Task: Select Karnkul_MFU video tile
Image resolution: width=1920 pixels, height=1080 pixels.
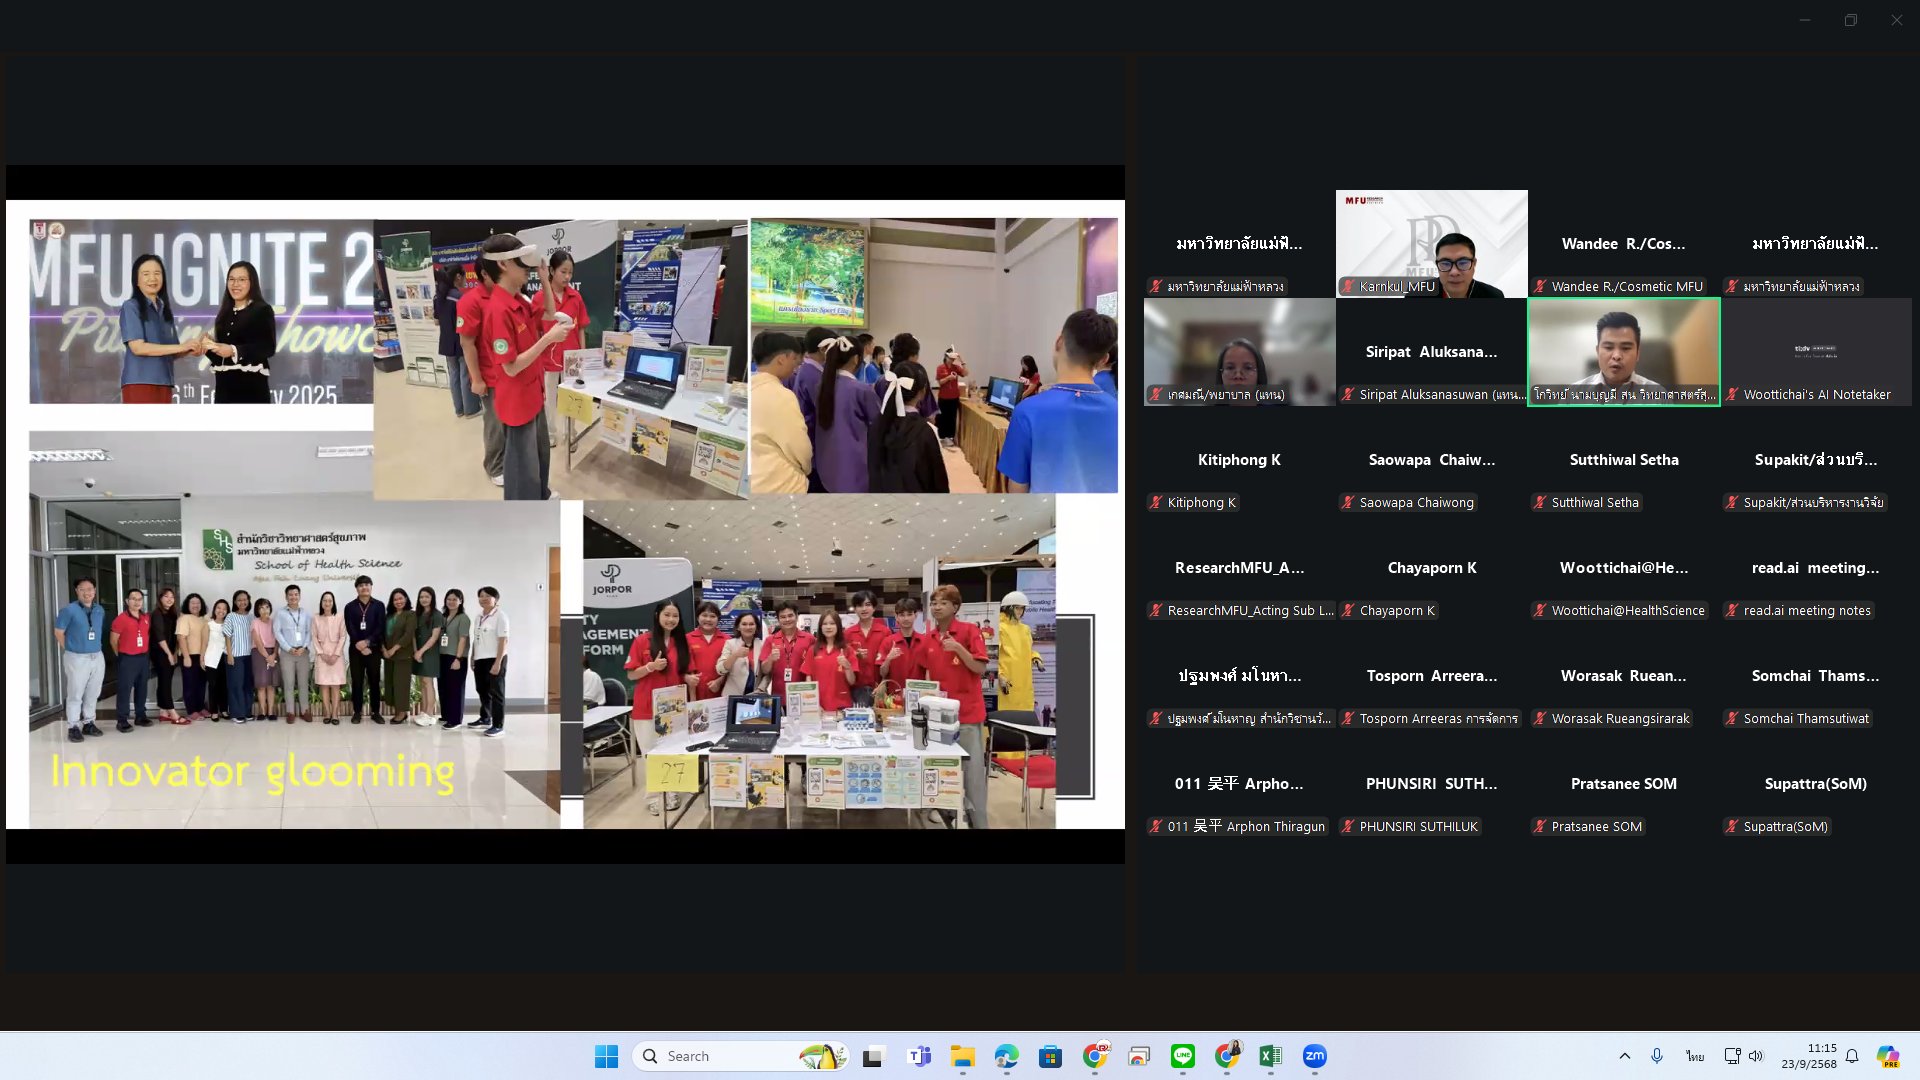Action: click(x=1431, y=243)
